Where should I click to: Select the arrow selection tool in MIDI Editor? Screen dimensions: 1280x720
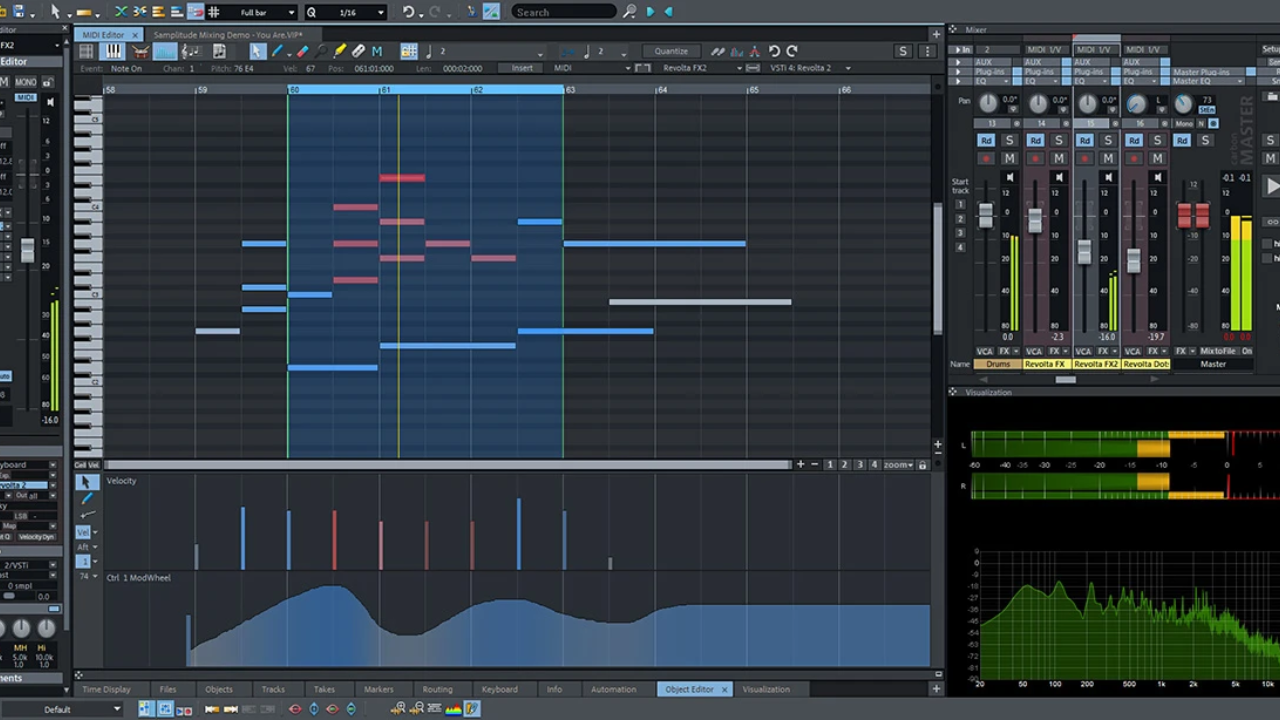click(x=257, y=52)
